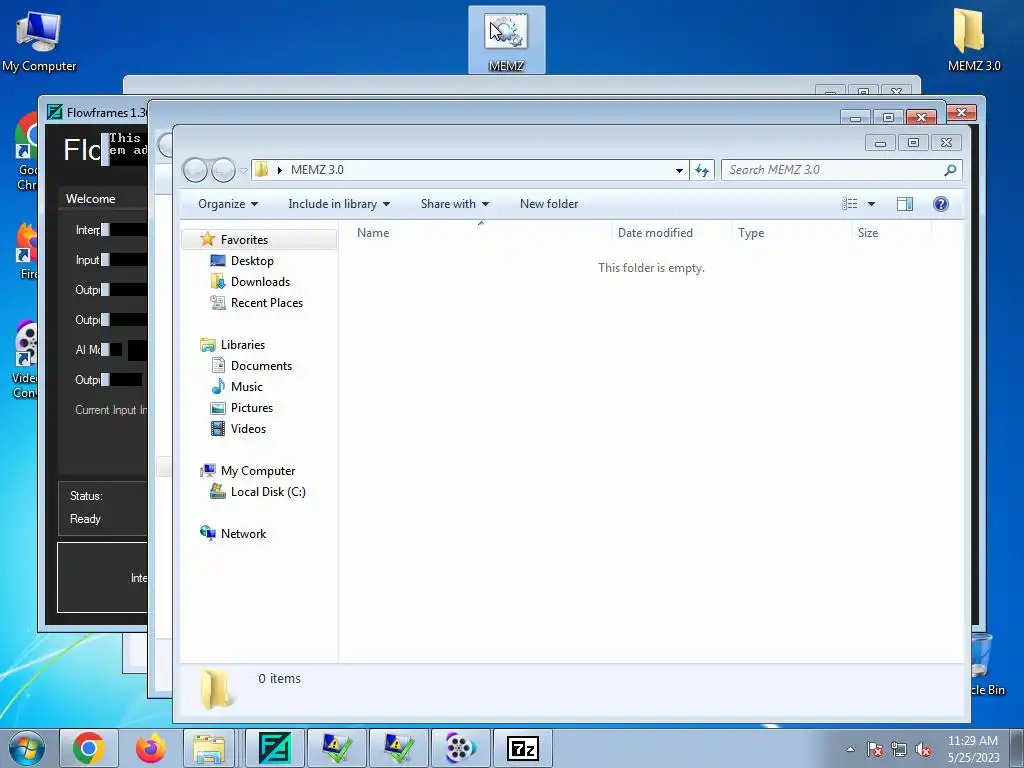Click the folder icon in address bar
The width and height of the screenshot is (1024, 768).
261,170
